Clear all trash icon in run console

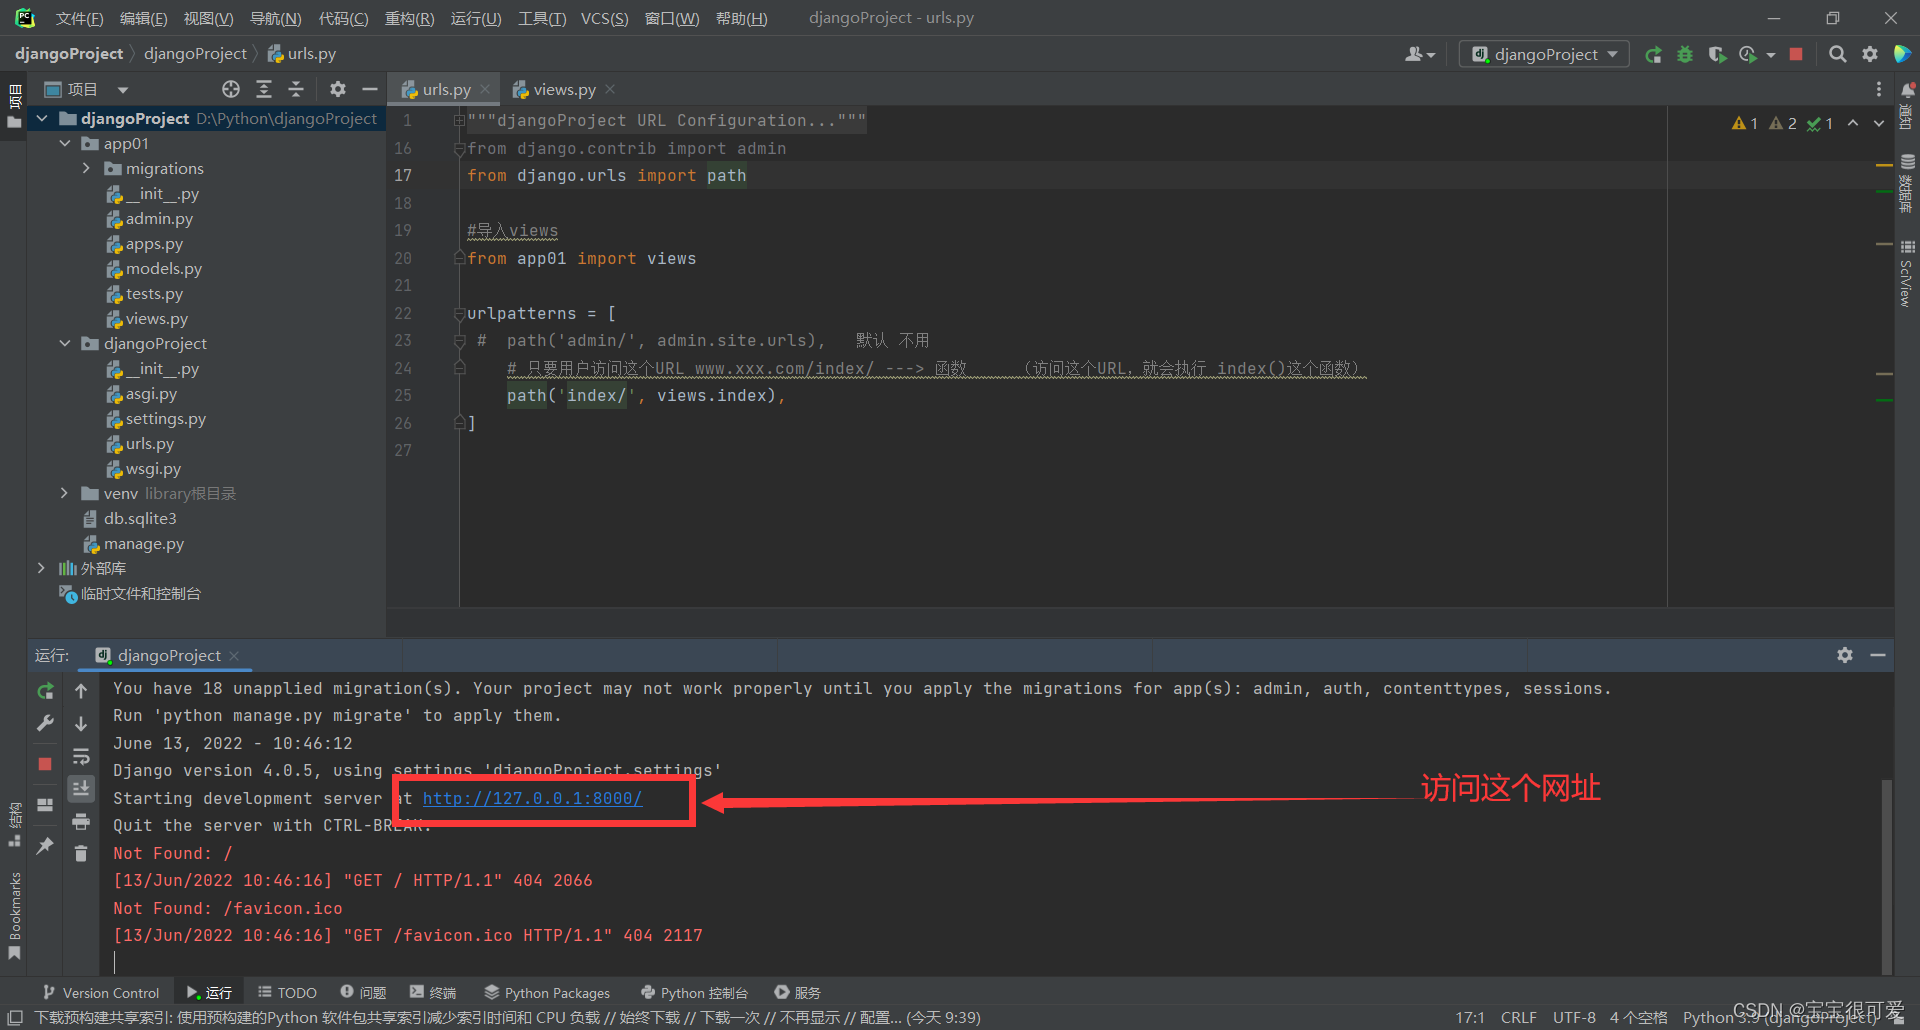(81, 853)
